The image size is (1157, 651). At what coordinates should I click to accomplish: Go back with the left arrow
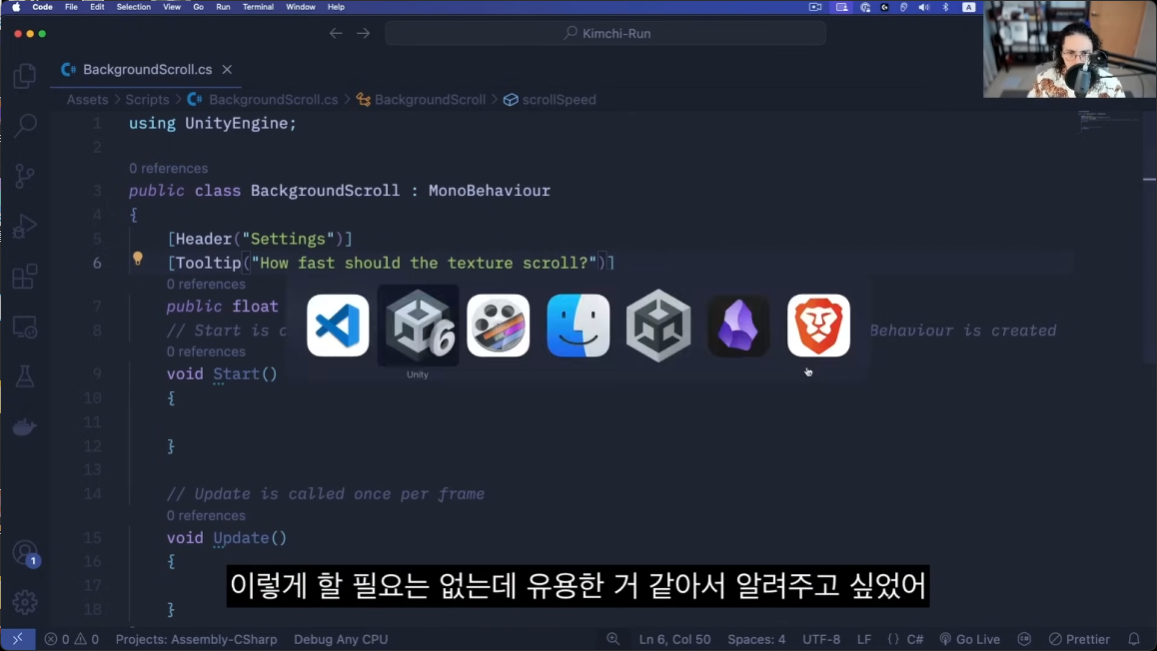pyautogui.click(x=336, y=33)
